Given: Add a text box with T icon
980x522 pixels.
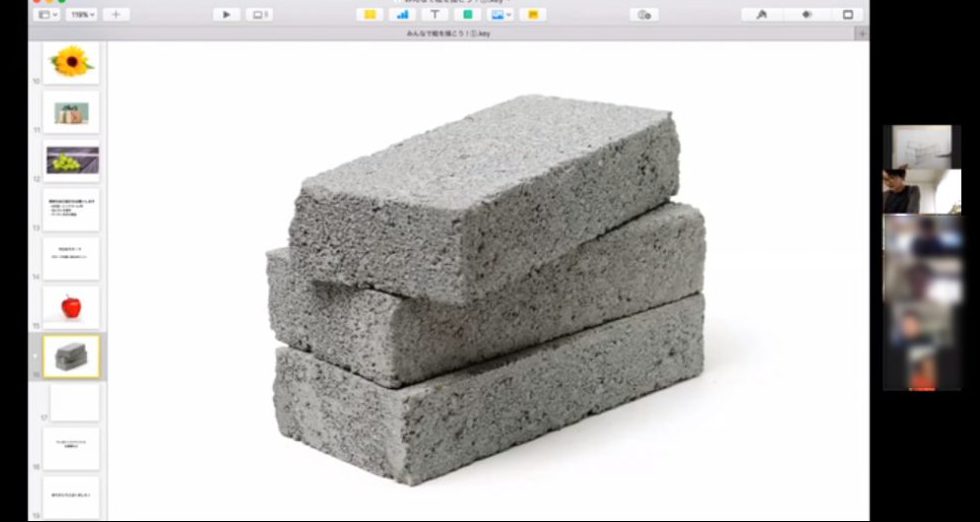Looking at the screenshot, I should click(x=435, y=14).
